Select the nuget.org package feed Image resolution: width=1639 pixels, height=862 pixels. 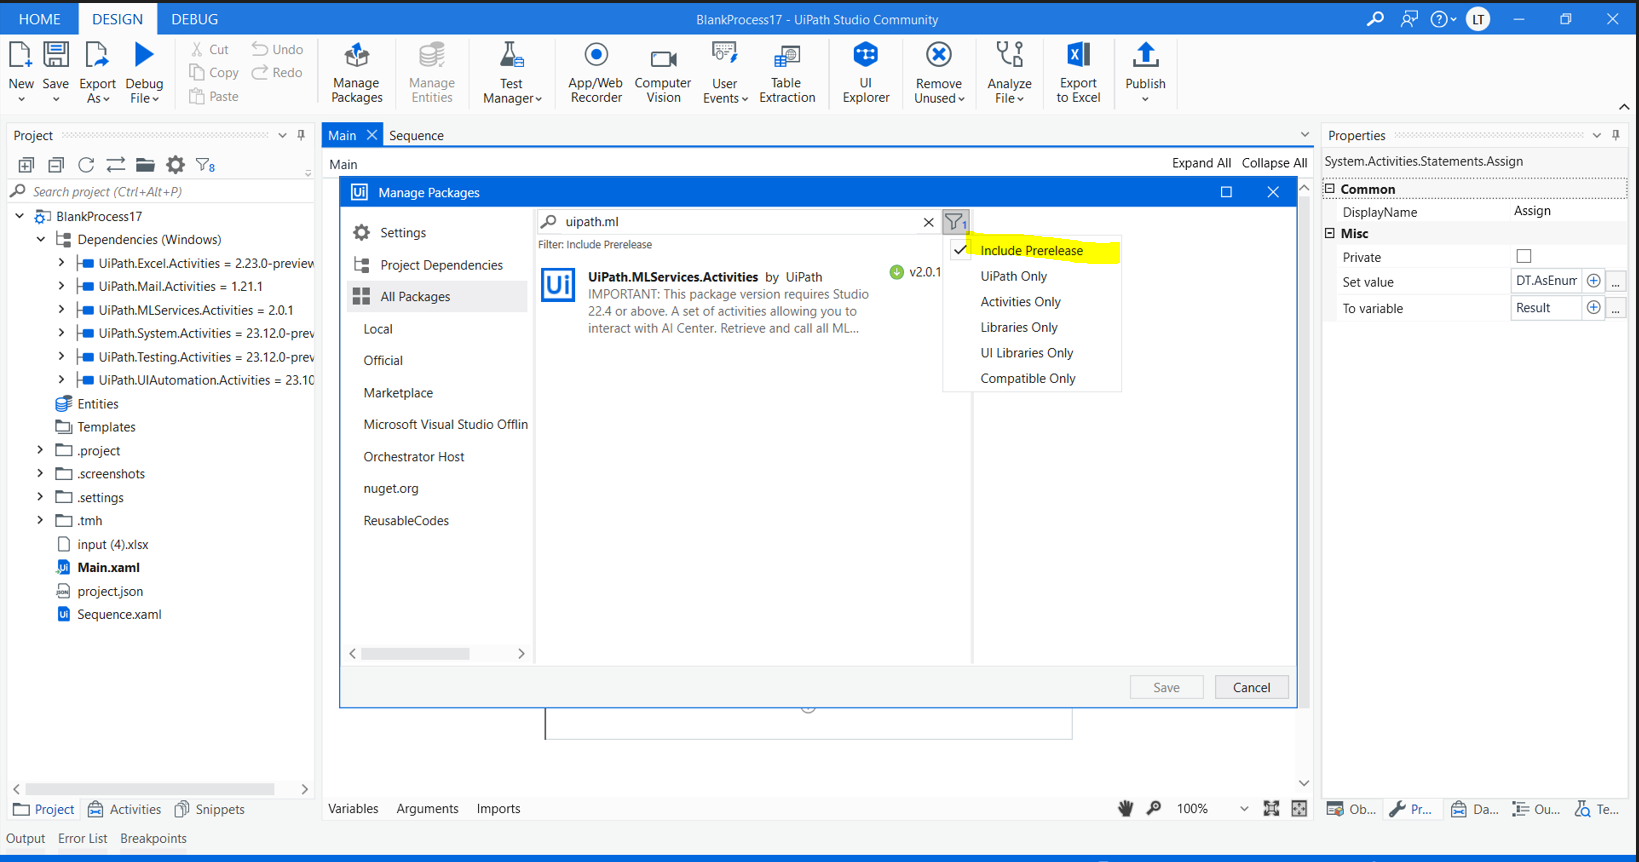391,489
